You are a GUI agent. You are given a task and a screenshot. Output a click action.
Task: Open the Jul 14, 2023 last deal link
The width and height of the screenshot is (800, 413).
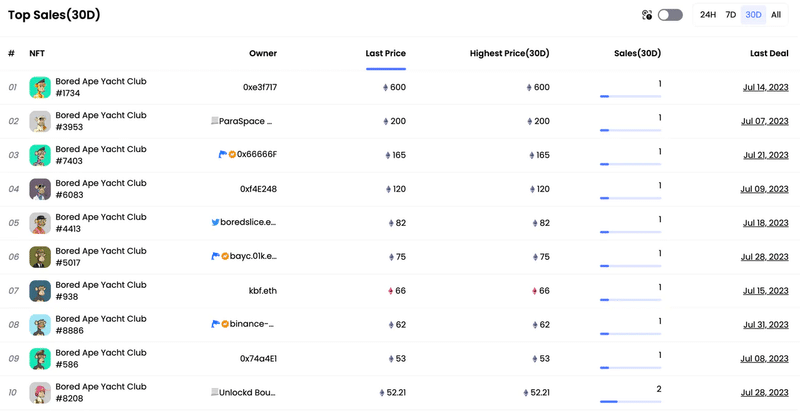[x=765, y=88]
